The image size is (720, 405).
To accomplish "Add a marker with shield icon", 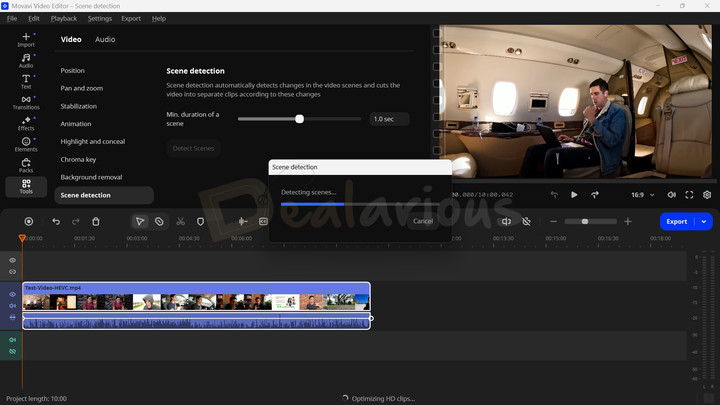I will (200, 221).
